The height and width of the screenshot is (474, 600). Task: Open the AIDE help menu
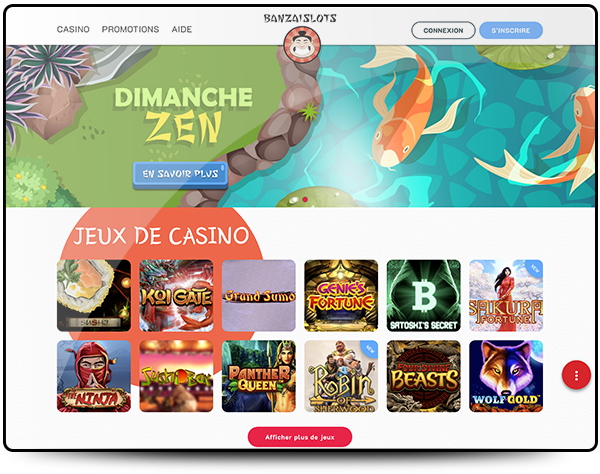click(182, 29)
